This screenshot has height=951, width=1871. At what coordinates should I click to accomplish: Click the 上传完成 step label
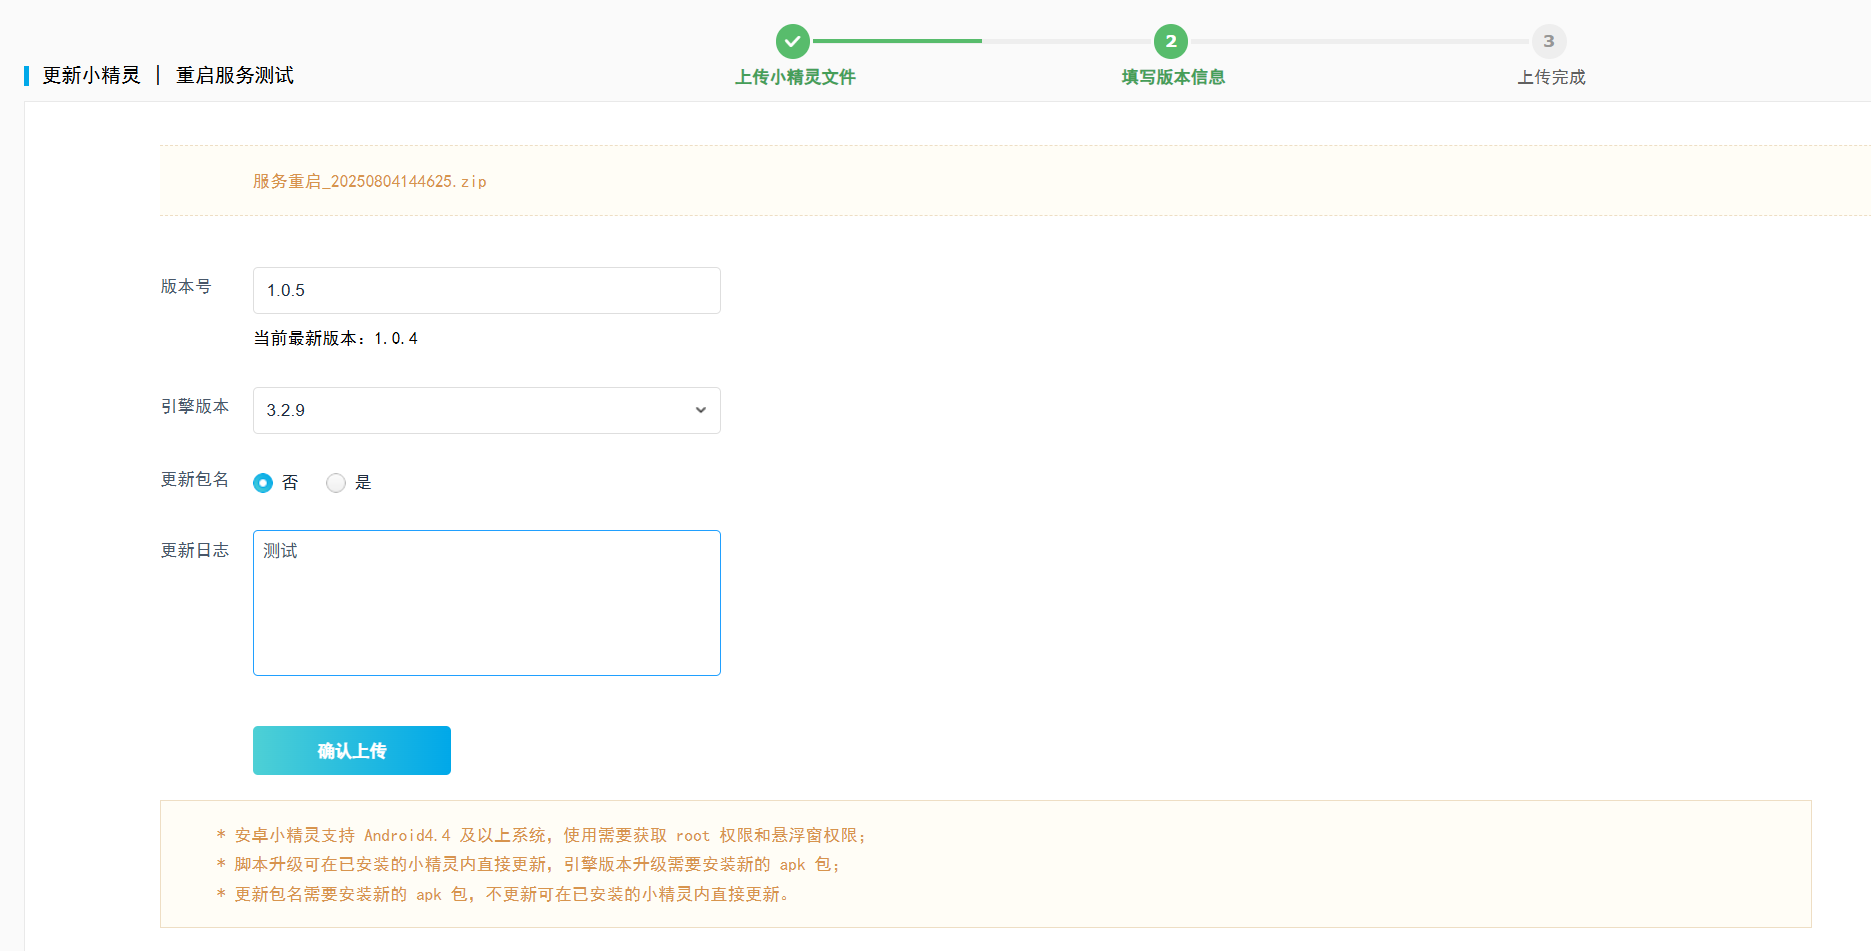point(1551,77)
